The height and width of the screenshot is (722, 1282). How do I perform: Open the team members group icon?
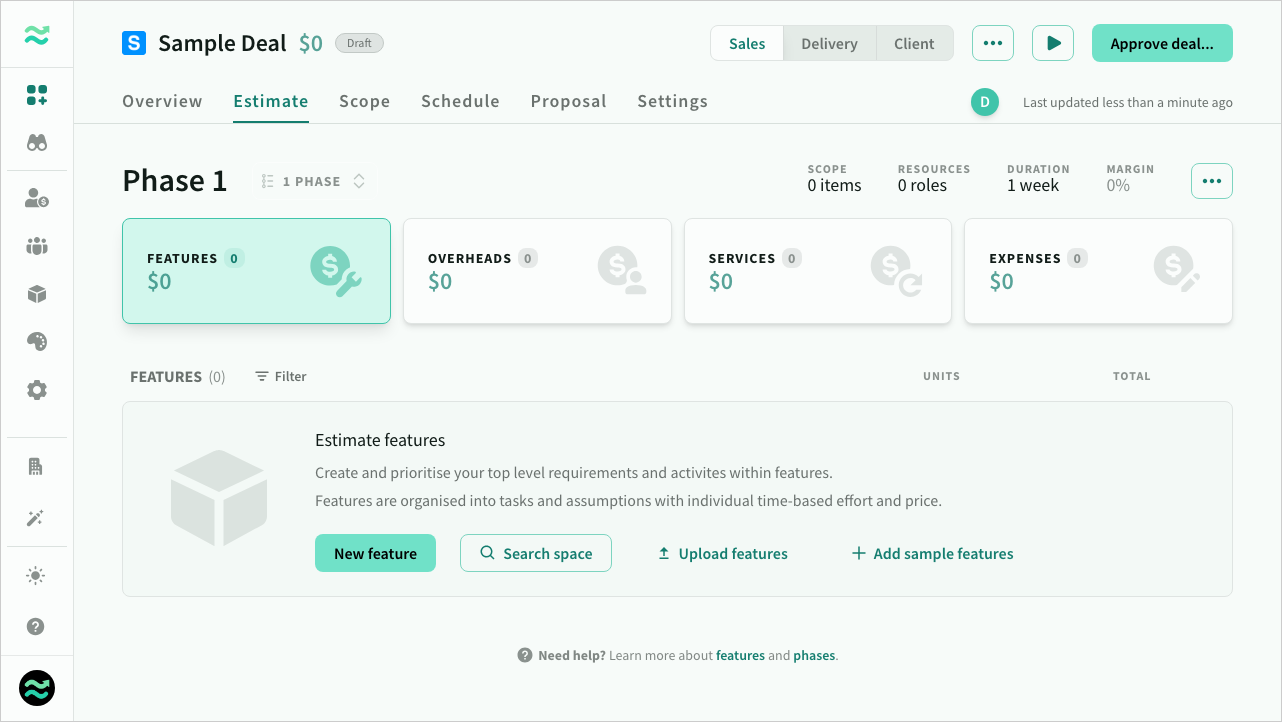[x=37, y=246]
